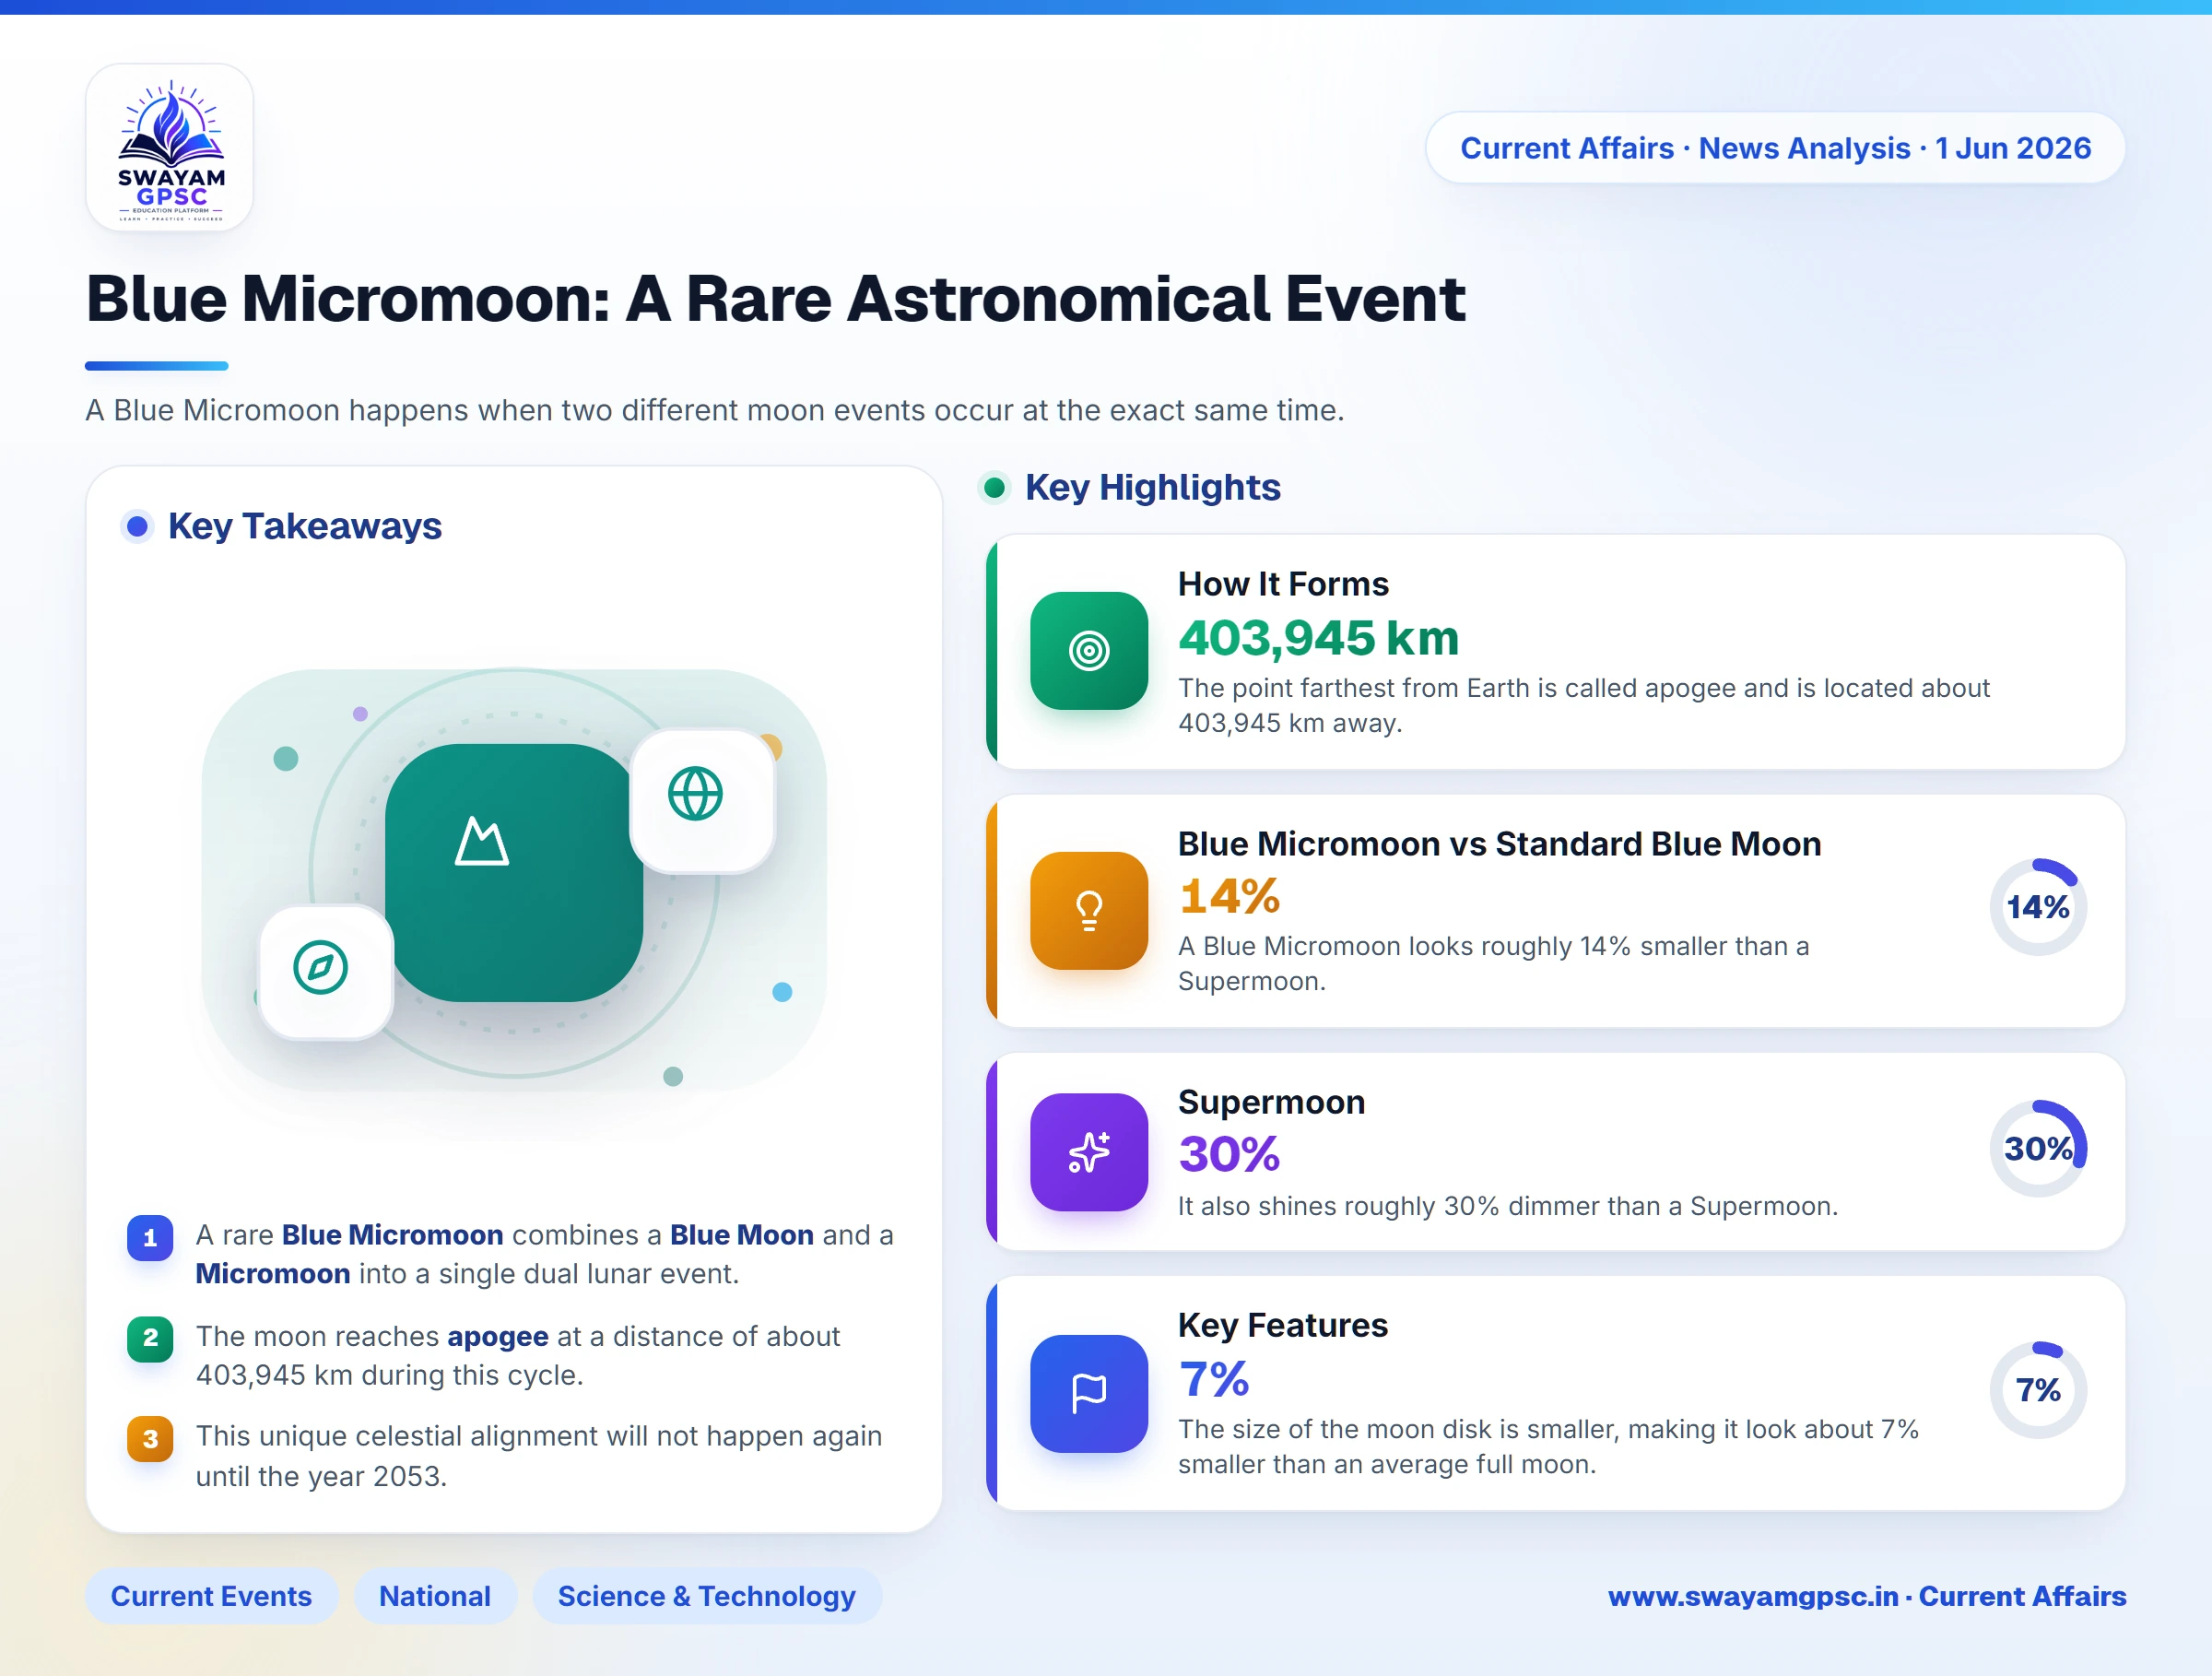
Task: Click the purple sparkles Supermoon icon
Action: (x=1089, y=1152)
